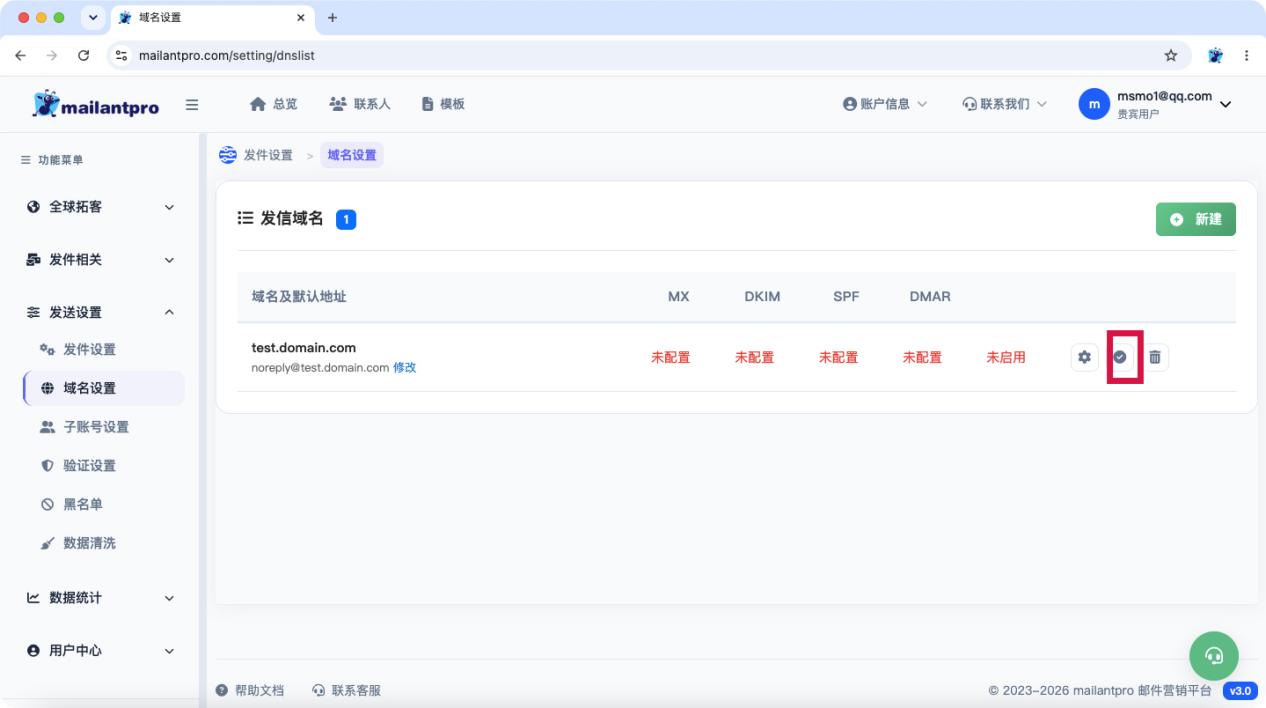Open msmo1@qq.com user menu chevron
The height and width of the screenshot is (708, 1266).
tap(1226, 104)
